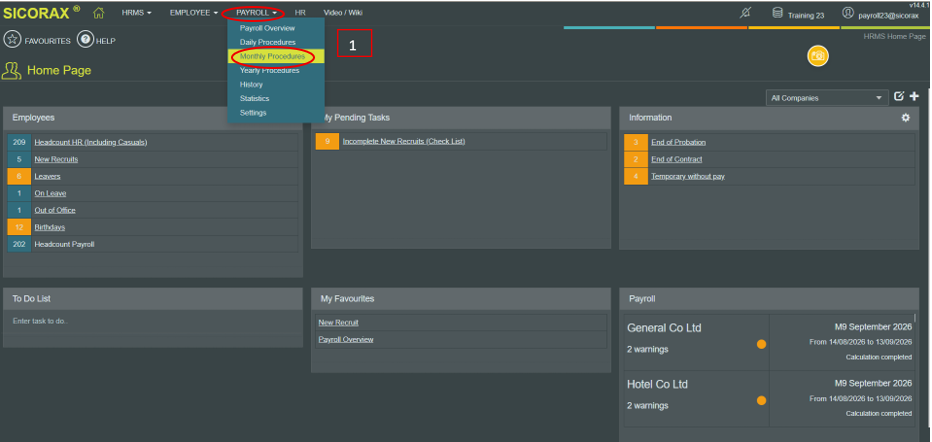The image size is (932, 442).
Task: Click General Co Ltd M9 September 2026 period
Action: tap(873, 327)
